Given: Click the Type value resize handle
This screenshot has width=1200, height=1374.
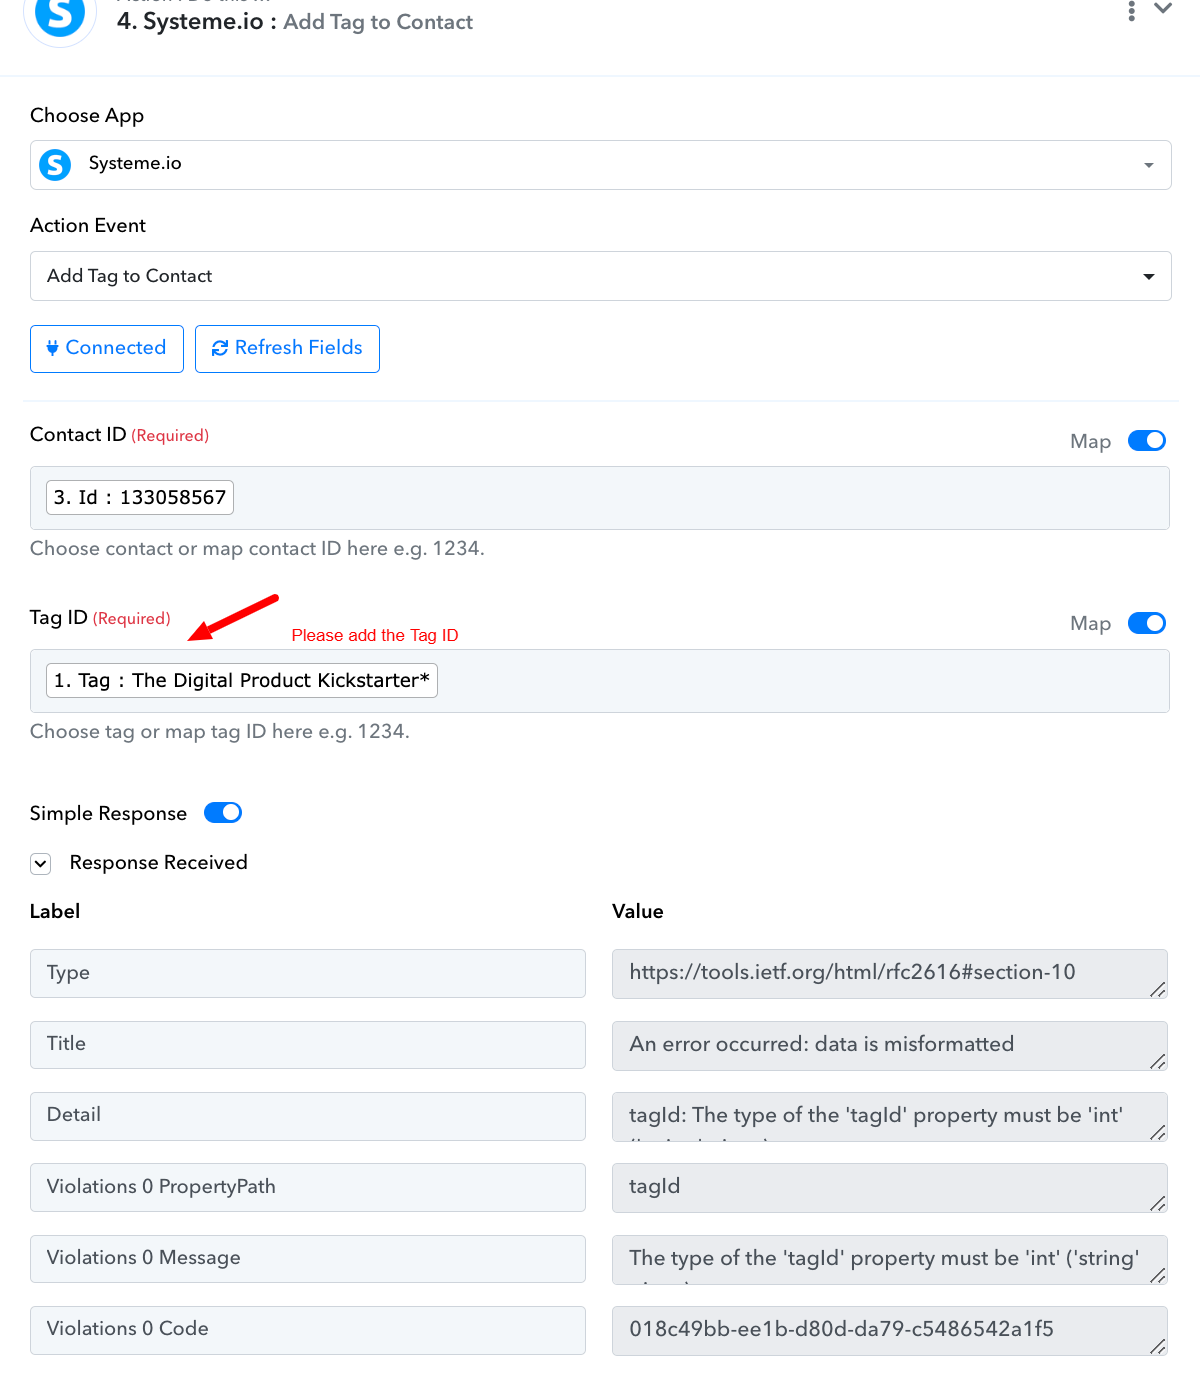Looking at the screenshot, I should point(1157,989).
